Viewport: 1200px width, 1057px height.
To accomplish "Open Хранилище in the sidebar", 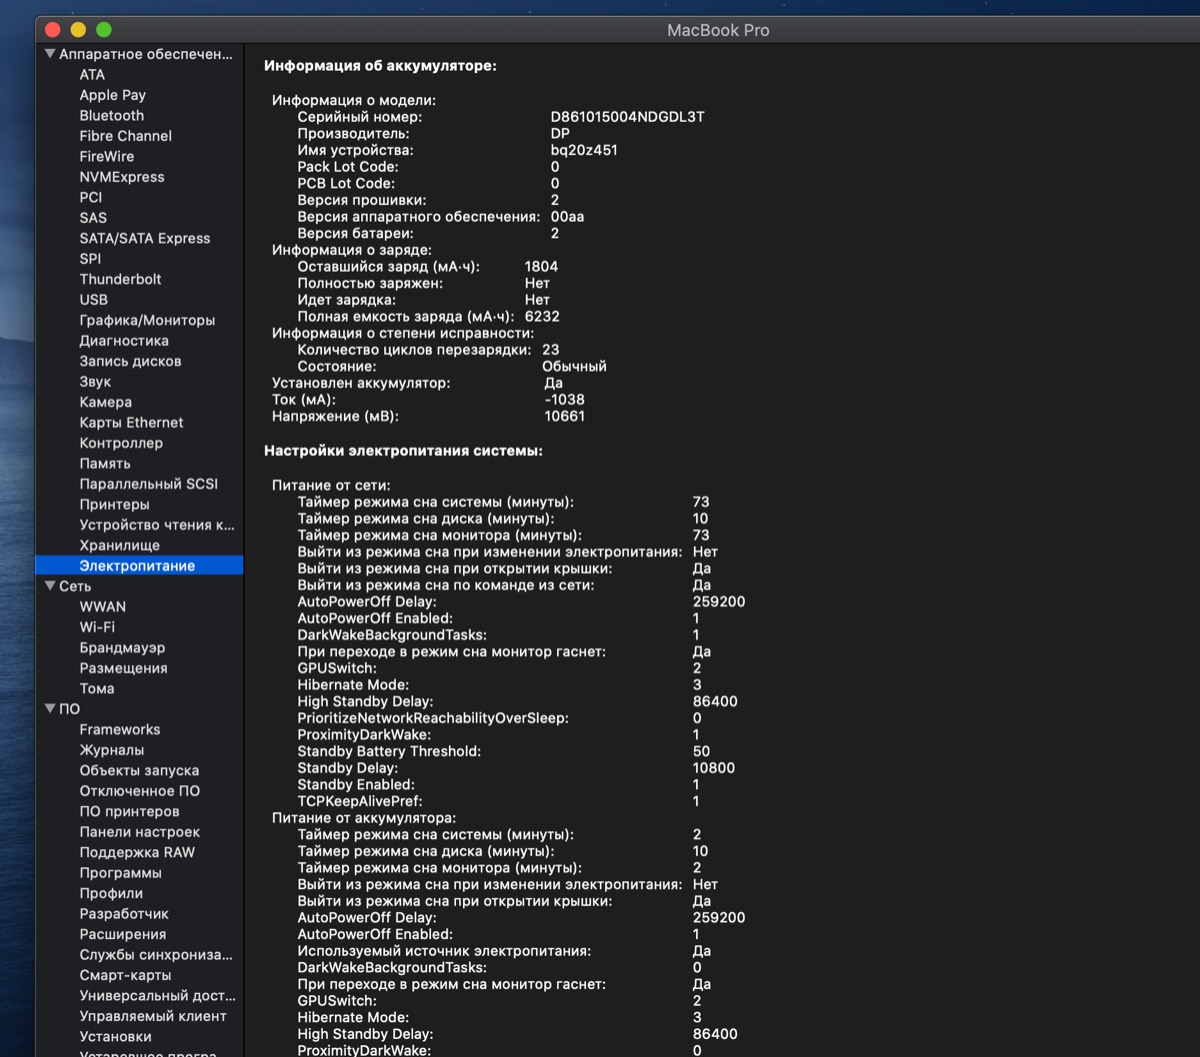I will click(119, 545).
